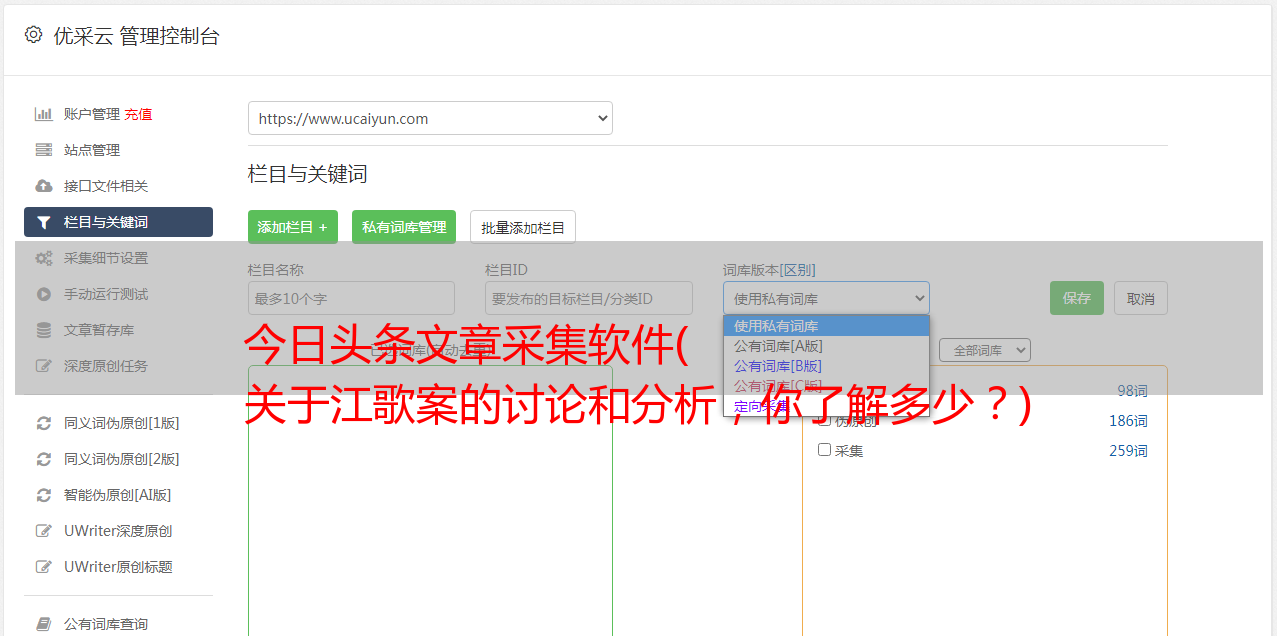Screen dimensions: 1277x636
Task: Open the 全部词库 filter dropdown
Action: 985,350
